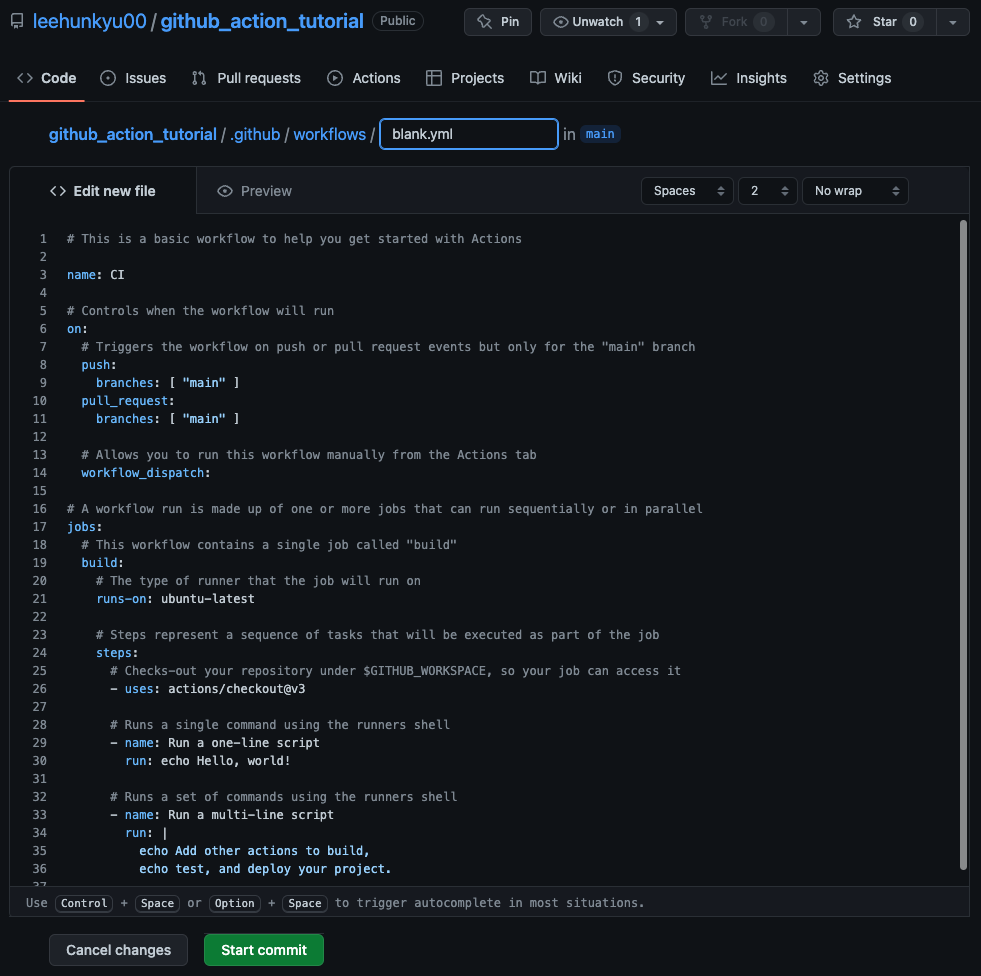Open the Wiki tab
This screenshot has width=981, height=976.
556,78
